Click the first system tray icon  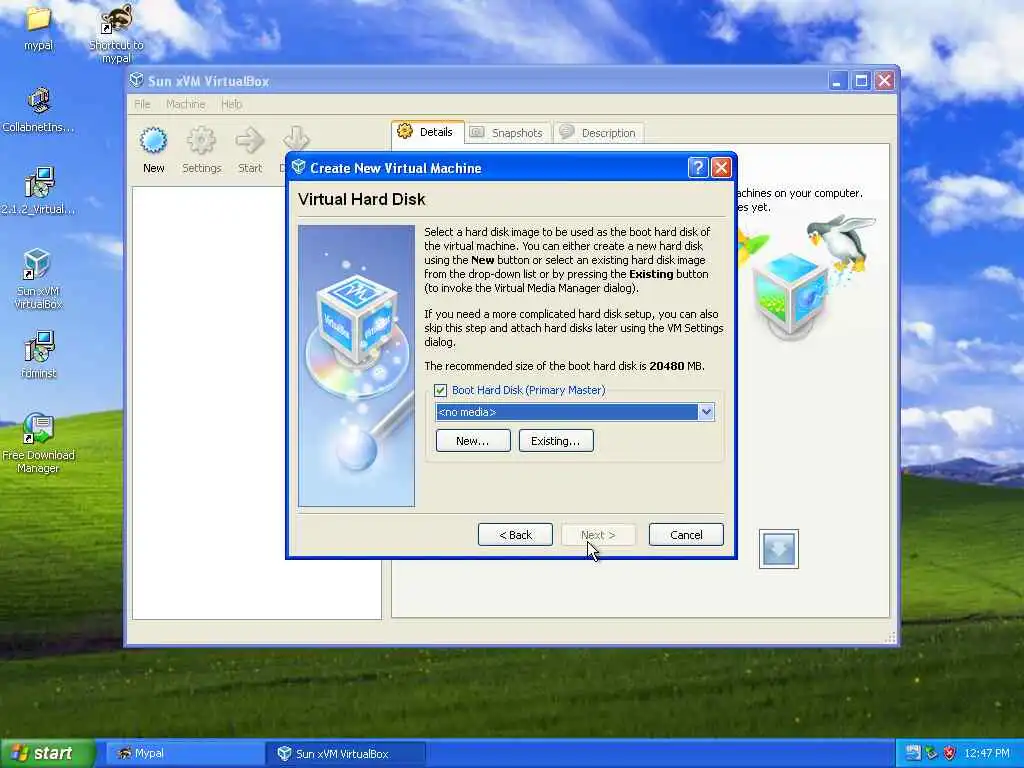913,753
